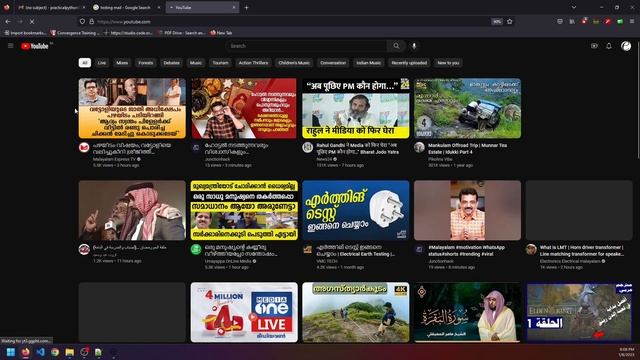
Task: Open the Media One LIVE thumbnail
Action: tap(244, 312)
